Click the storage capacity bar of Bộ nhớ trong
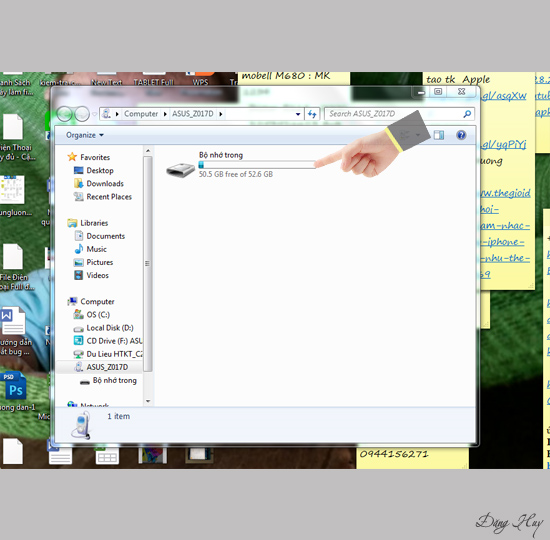Viewport: 550px width, 540px height. tap(257, 165)
